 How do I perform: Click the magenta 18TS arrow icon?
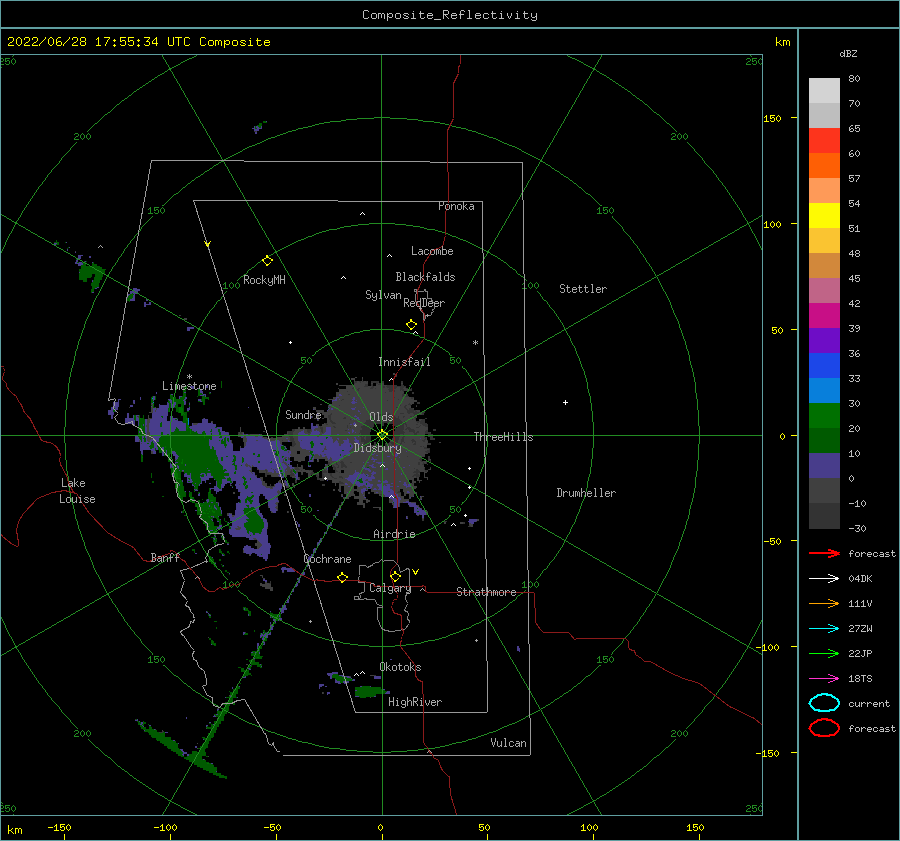(x=824, y=679)
